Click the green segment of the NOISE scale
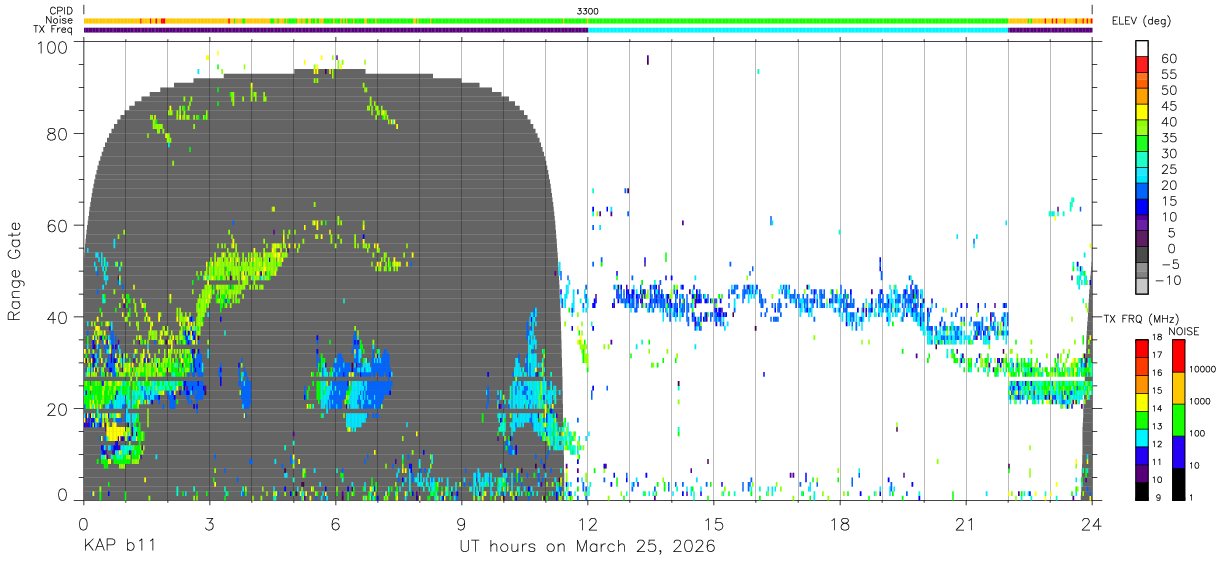Screen dimensions: 1228x567 pyautogui.click(x=1179, y=420)
